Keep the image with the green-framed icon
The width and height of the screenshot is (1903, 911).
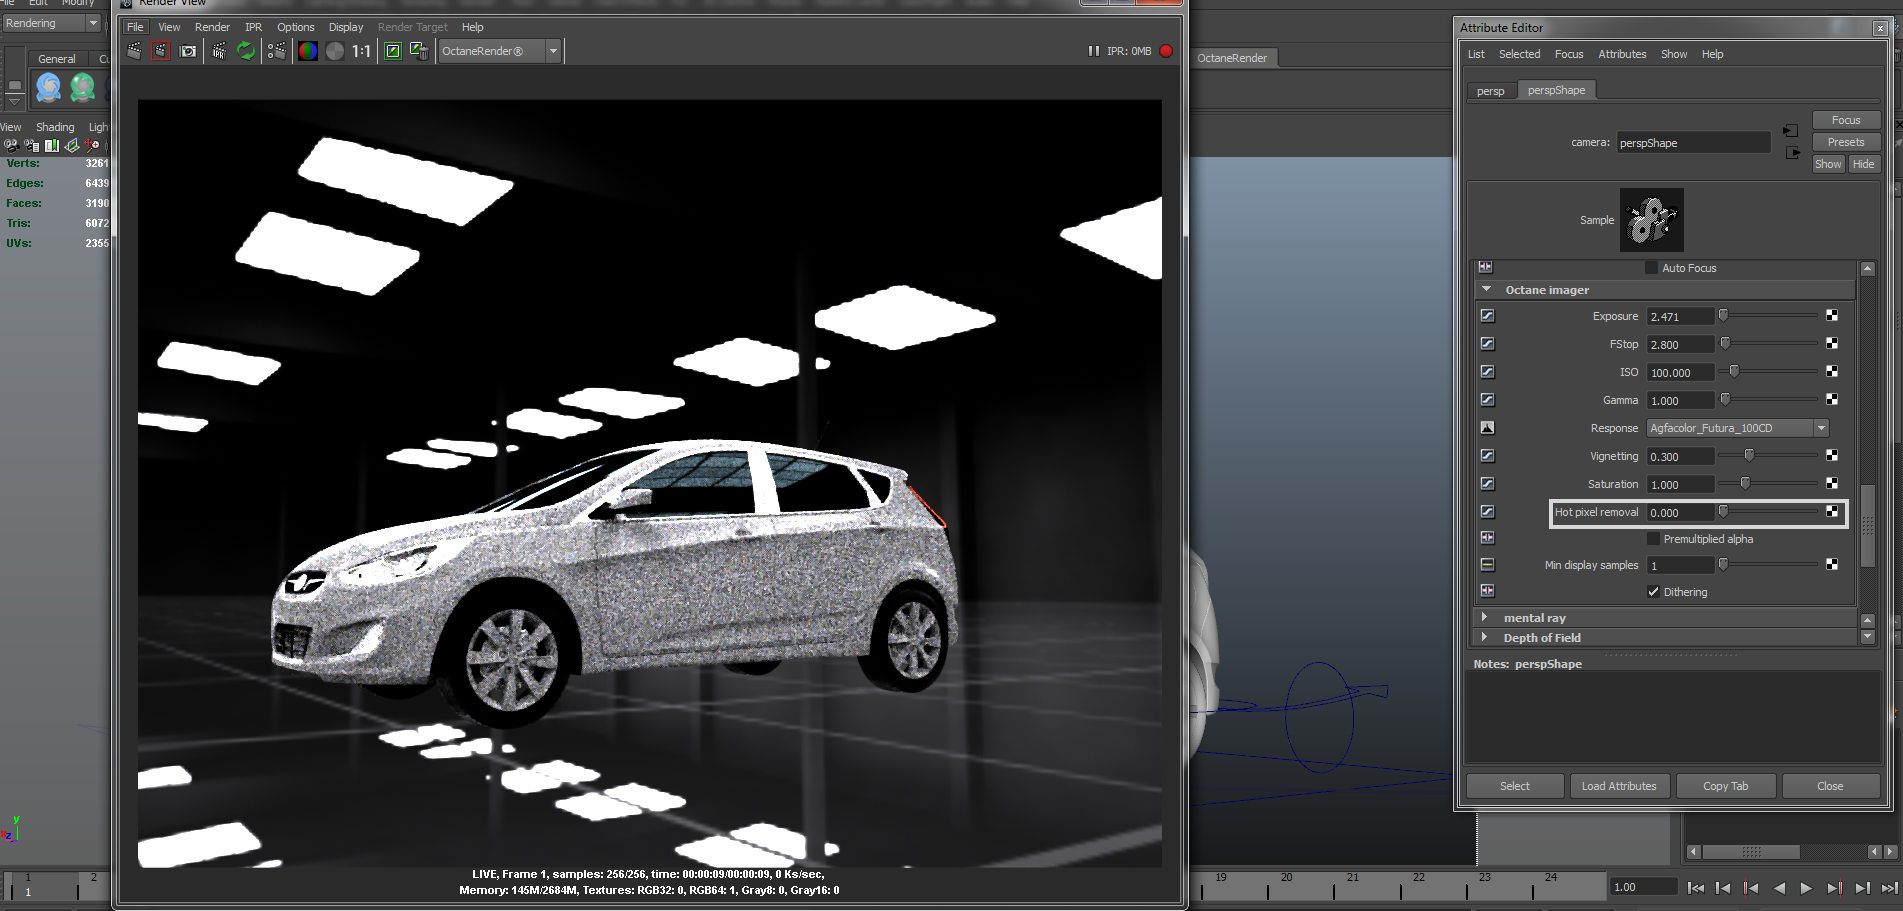coord(393,51)
